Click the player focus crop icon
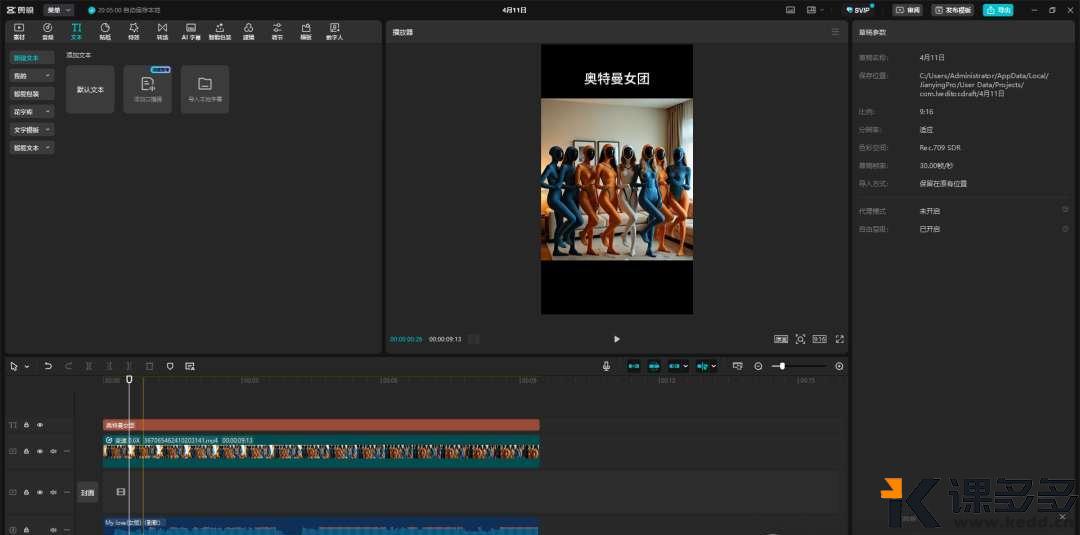This screenshot has width=1080, height=535. tap(800, 339)
